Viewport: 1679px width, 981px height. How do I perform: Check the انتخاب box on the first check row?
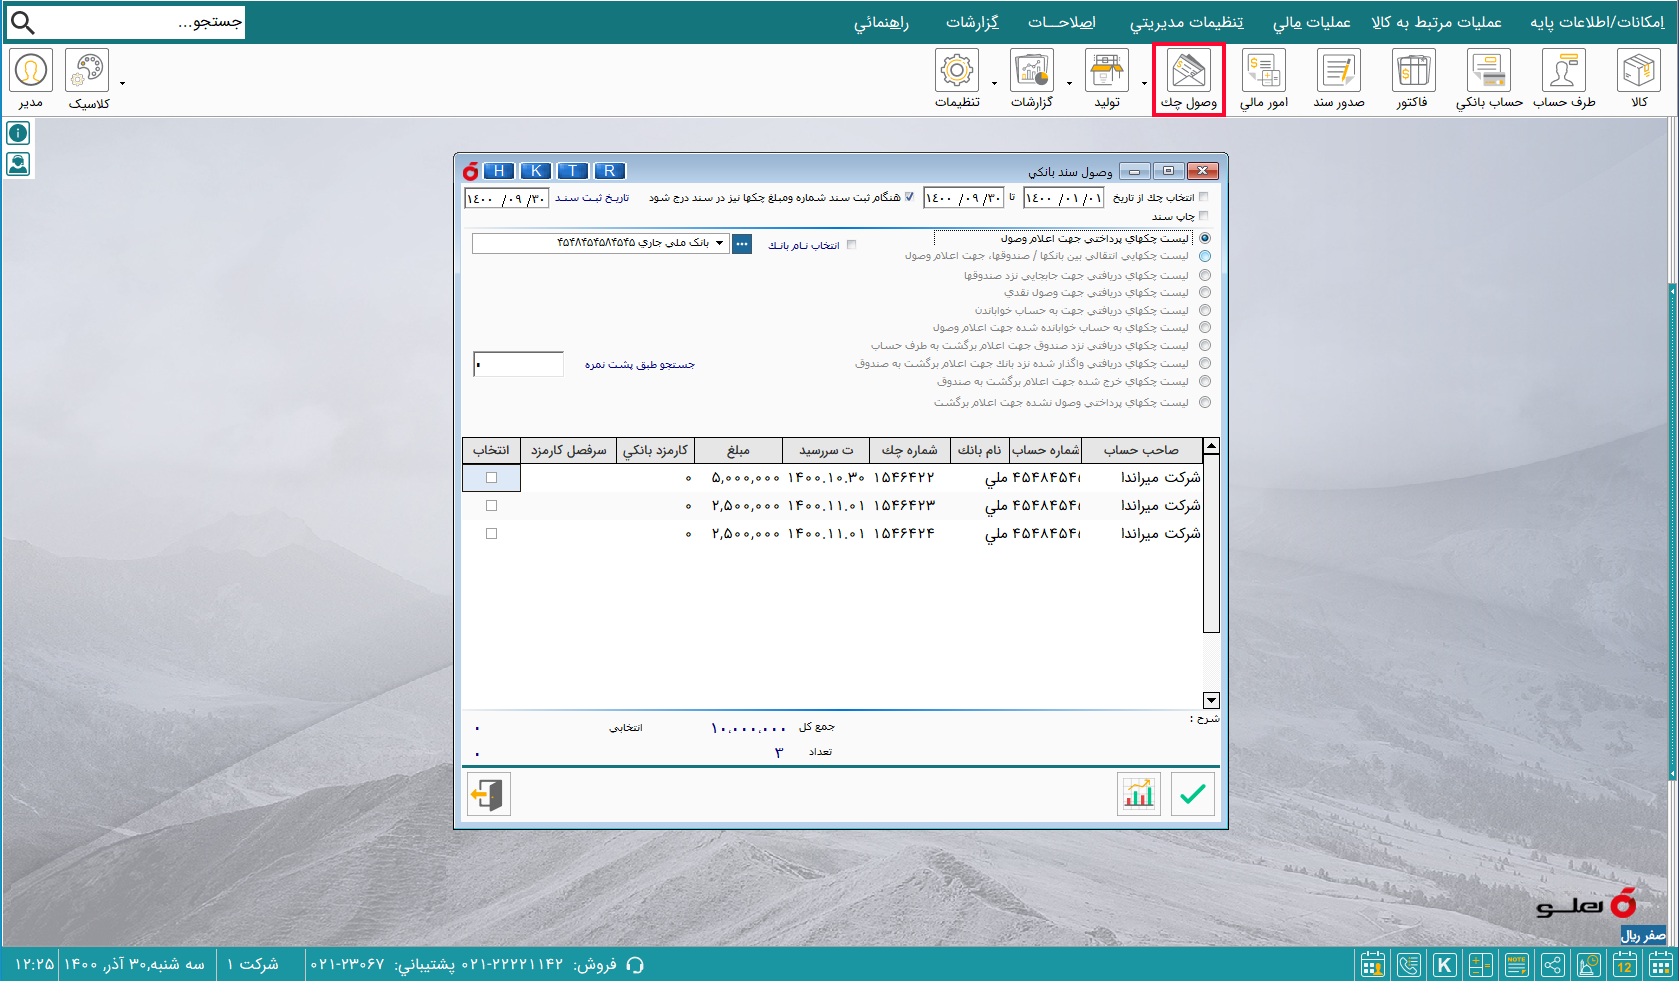click(490, 478)
